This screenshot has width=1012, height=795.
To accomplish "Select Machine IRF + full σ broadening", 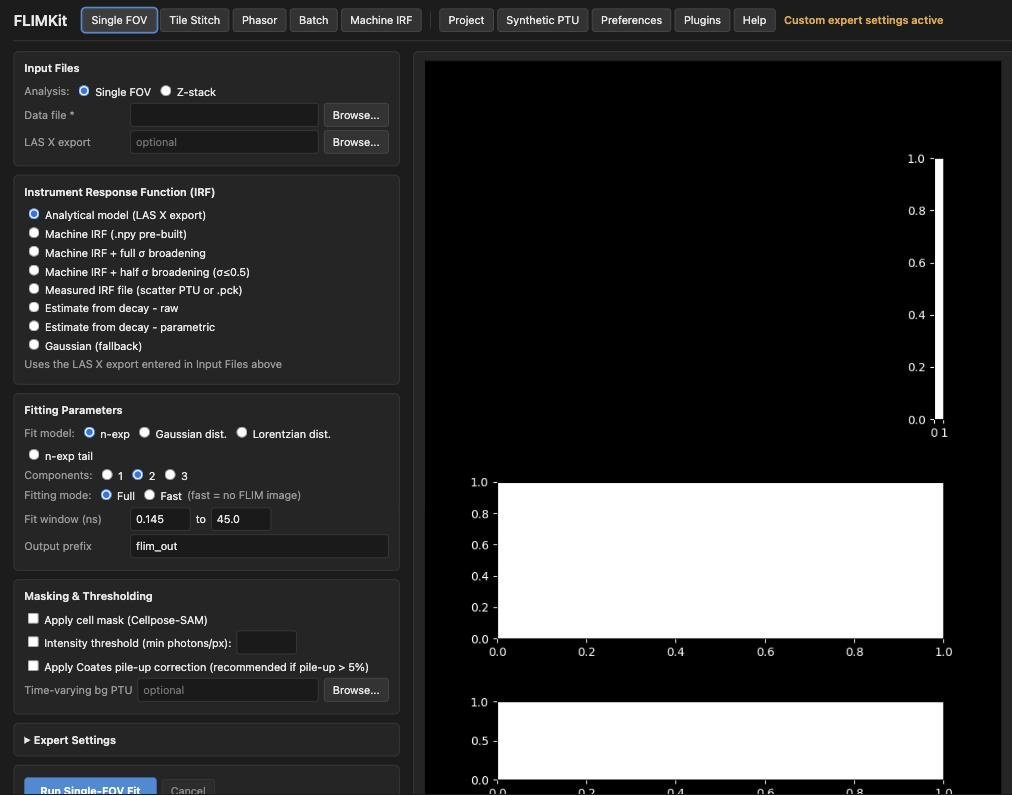I will pyautogui.click(x=34, y=252).
